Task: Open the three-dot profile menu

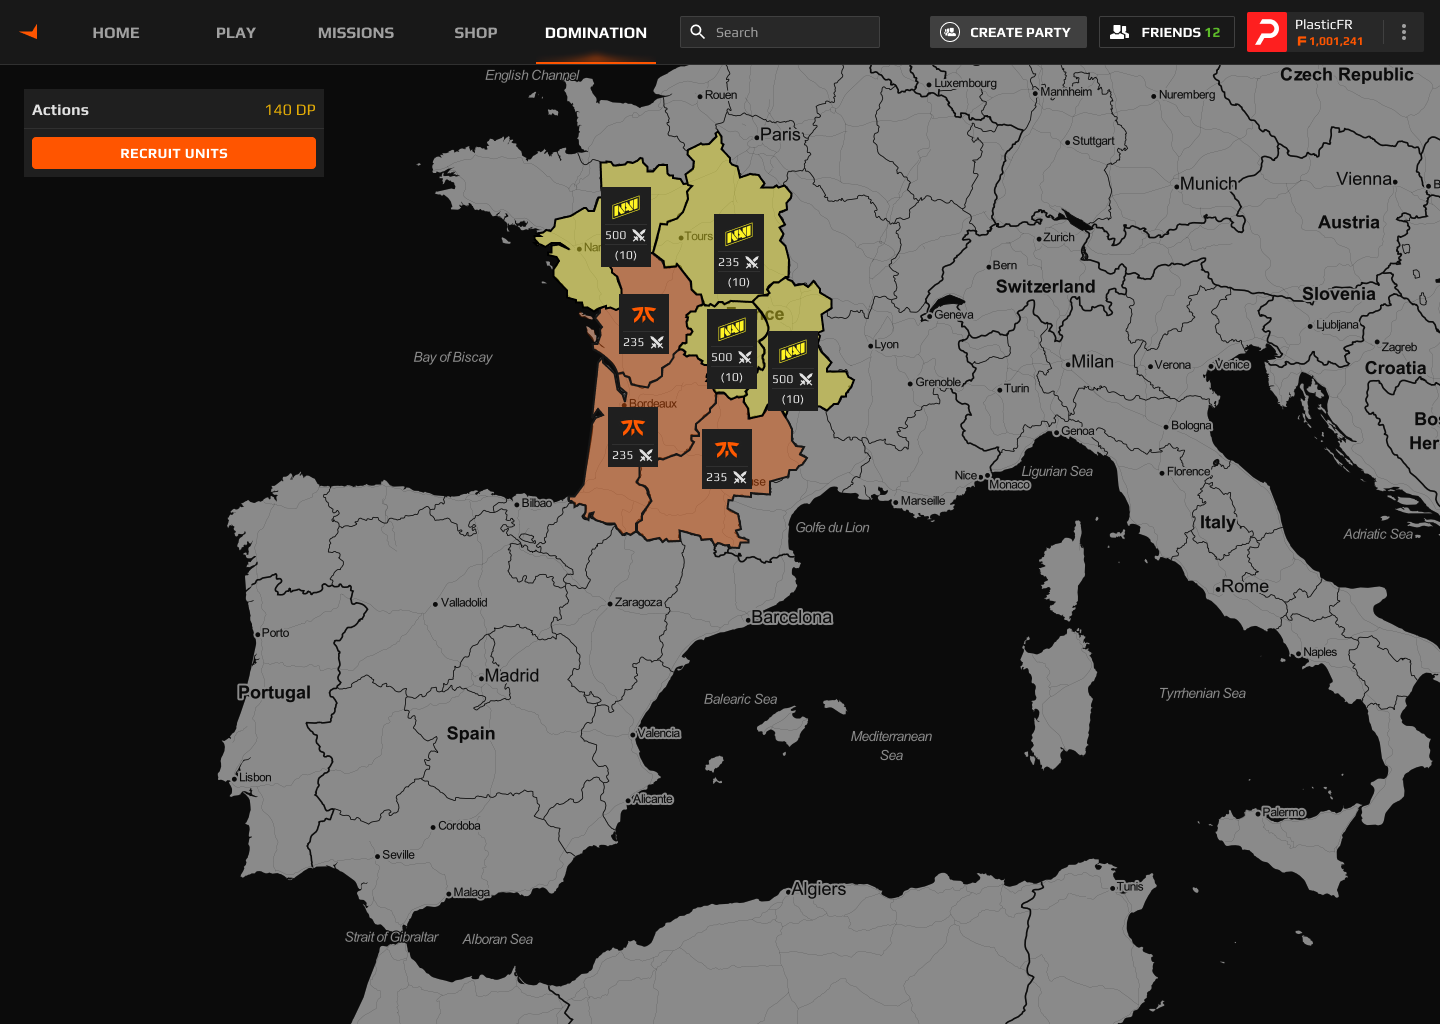Action: [1404, 32]
